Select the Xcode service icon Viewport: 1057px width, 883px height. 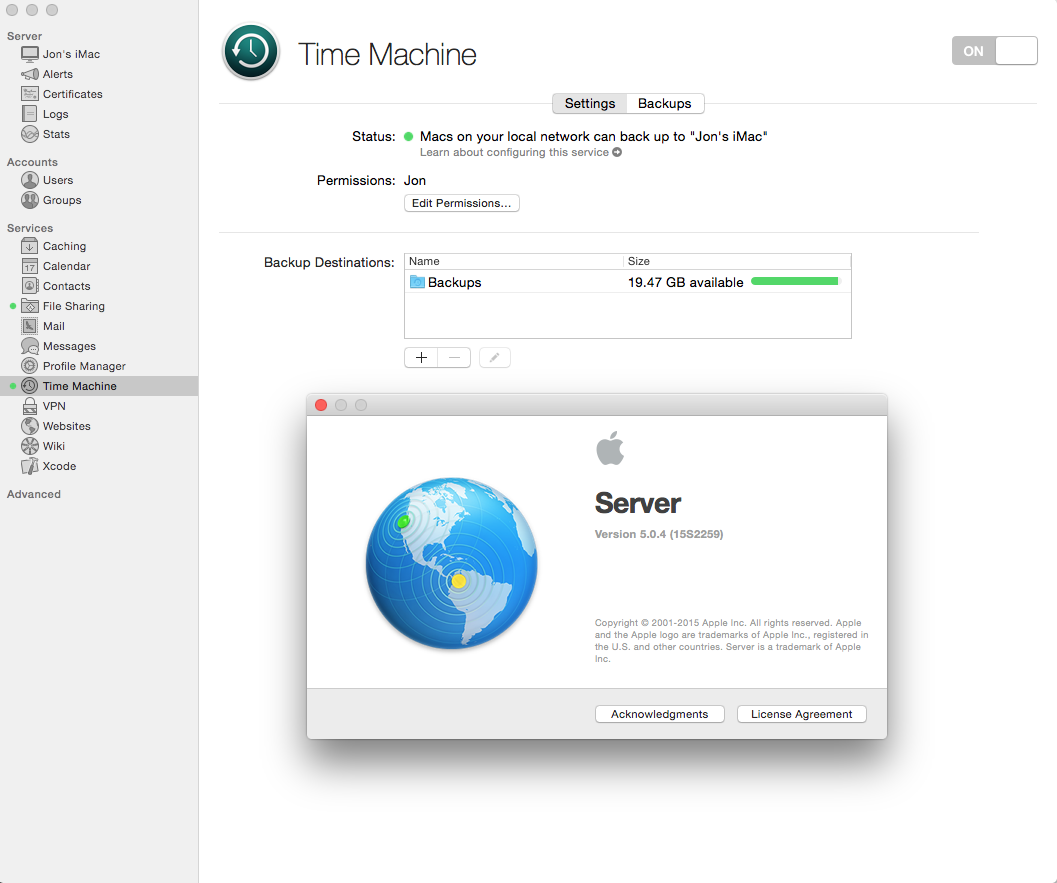coord(30,466)
